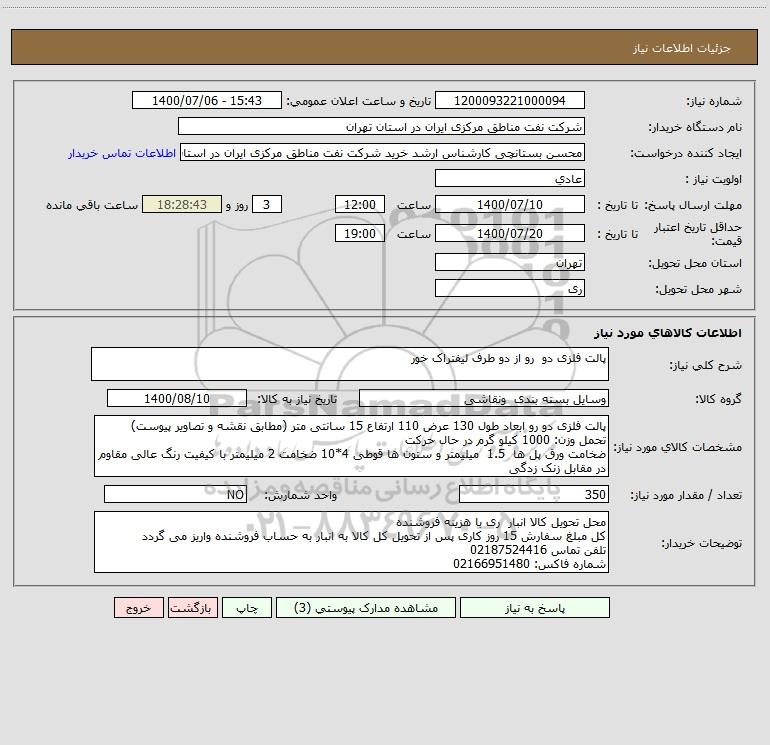Click the بازگشت back button
The width and height of the screenshot is (770, 745).
192,608
